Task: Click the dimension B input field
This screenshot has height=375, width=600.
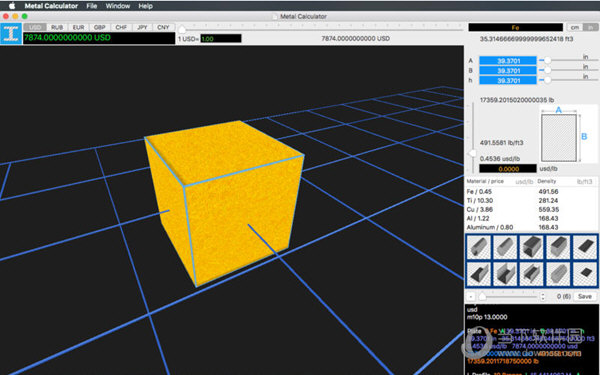Action: tap(508, 70)
